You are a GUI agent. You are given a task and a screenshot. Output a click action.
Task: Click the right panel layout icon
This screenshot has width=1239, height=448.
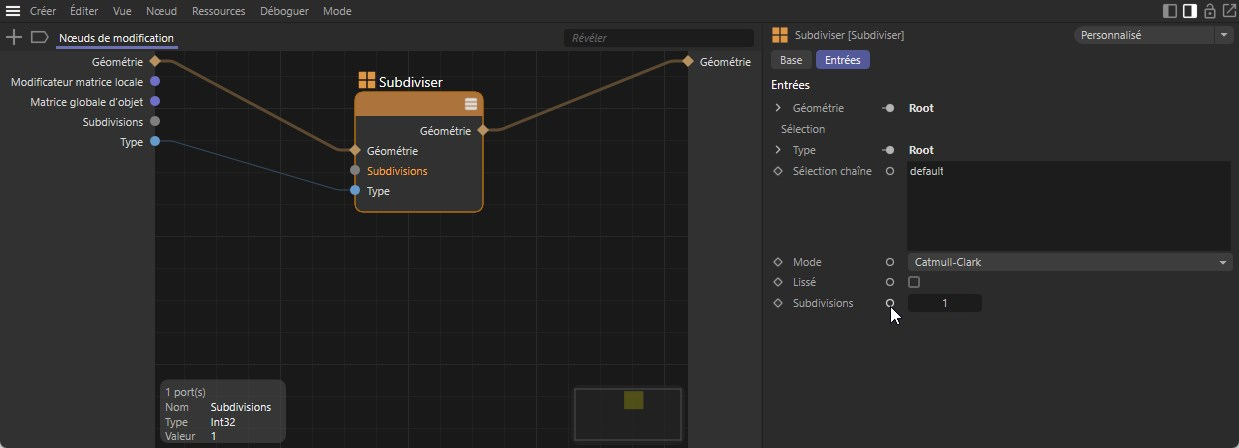pyautogui.click(x=1189, y=11)
